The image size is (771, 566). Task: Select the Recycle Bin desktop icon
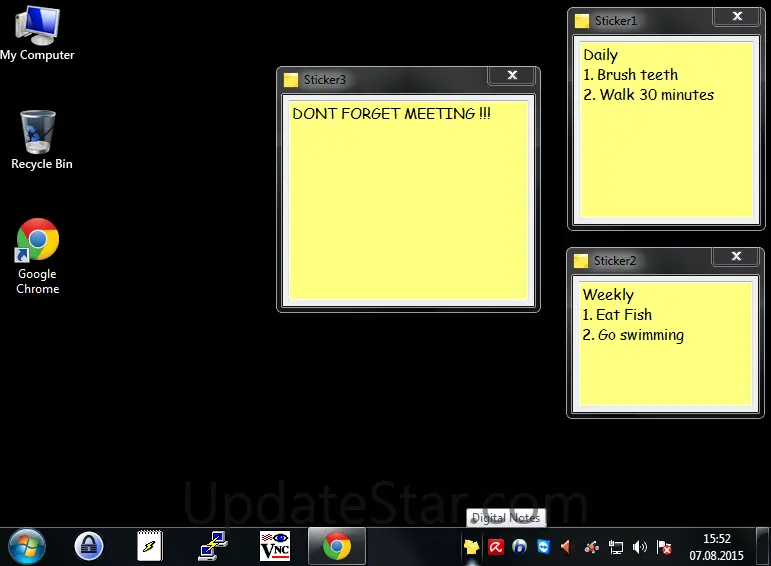(40, 140)
